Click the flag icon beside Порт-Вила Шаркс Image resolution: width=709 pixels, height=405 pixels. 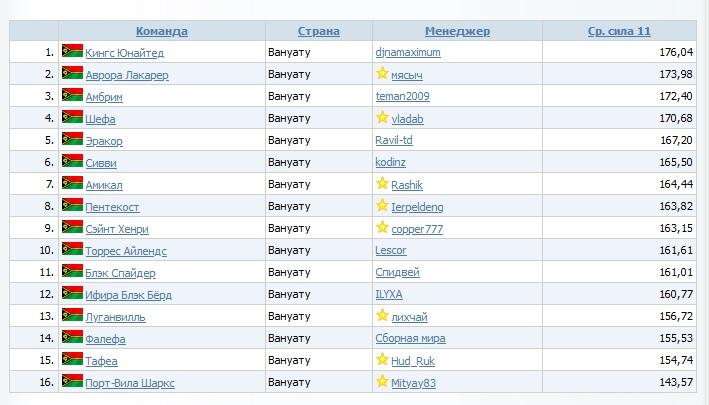[x=72, y=381]
